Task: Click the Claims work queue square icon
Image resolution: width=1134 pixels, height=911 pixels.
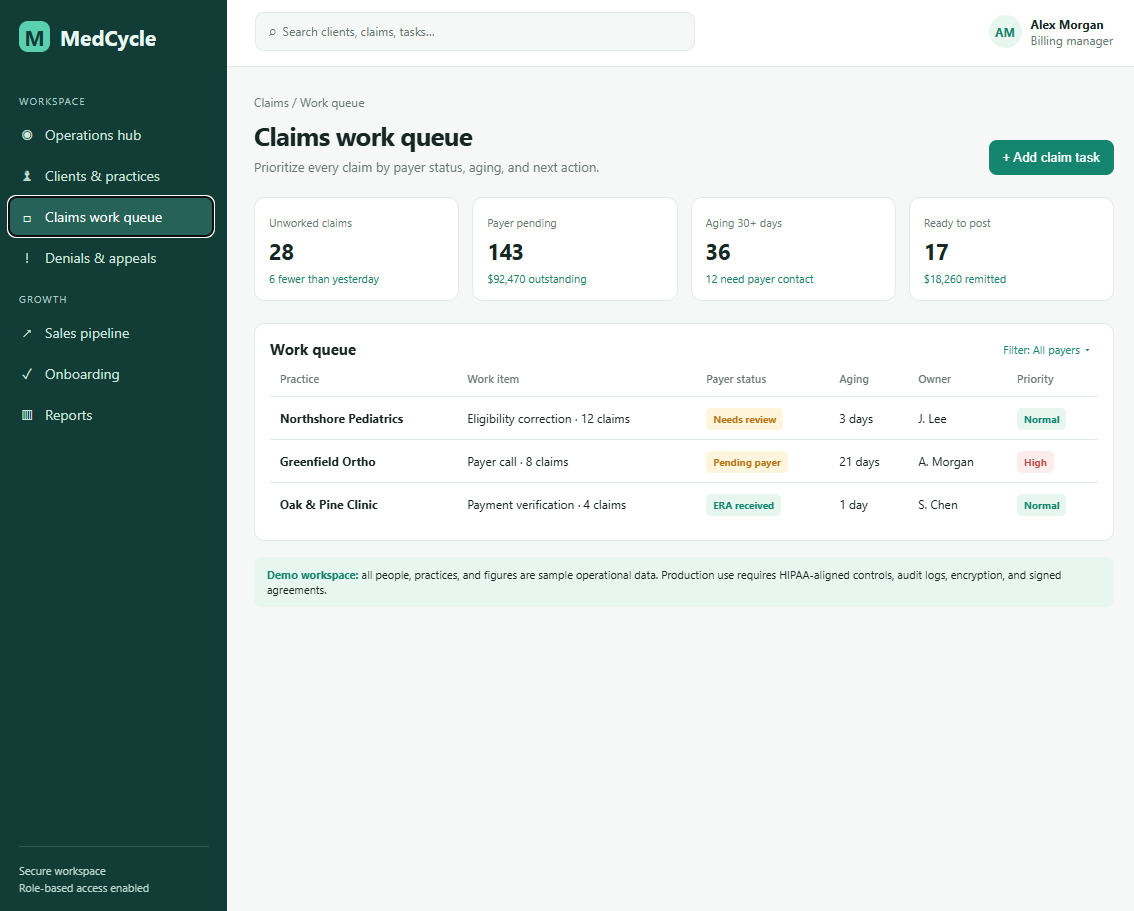Action: pyautogui.click(x=27, y=218)
